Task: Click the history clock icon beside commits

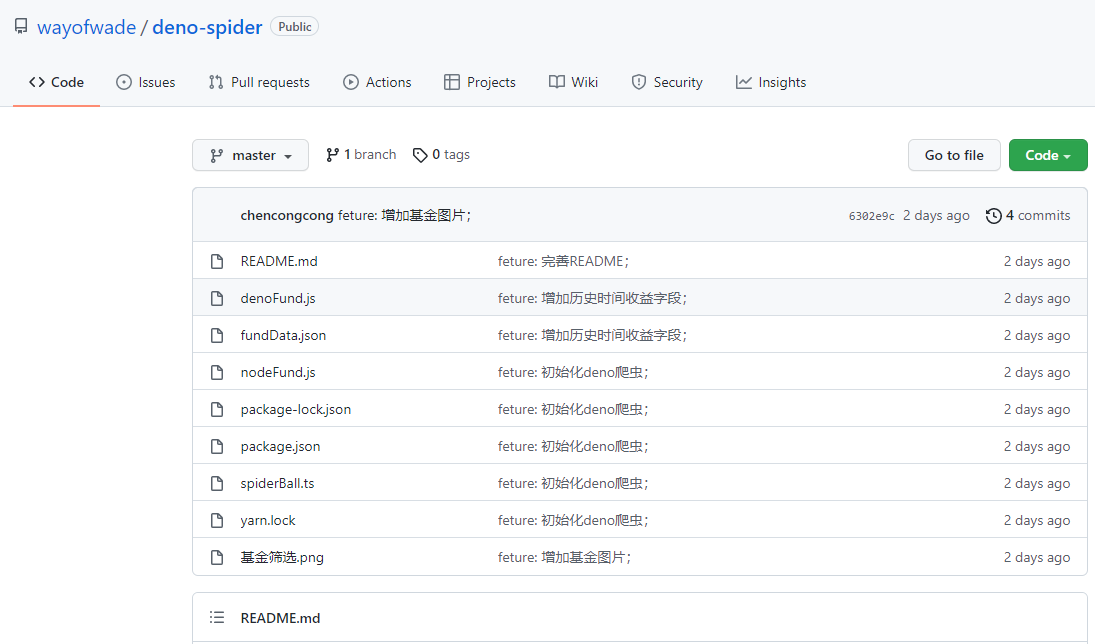Action: [x=994, y=216]
